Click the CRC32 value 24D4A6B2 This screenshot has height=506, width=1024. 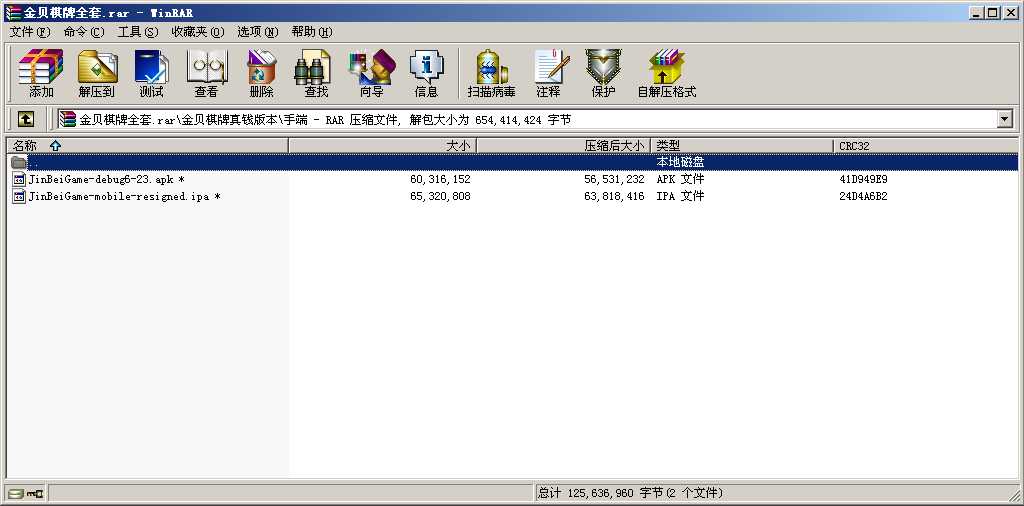pyautogui.click(x=863, y=196)
